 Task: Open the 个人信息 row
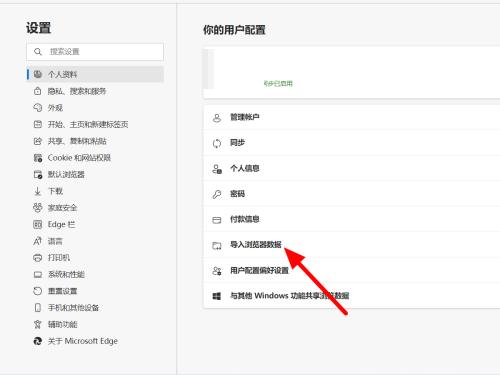point(352,168)
